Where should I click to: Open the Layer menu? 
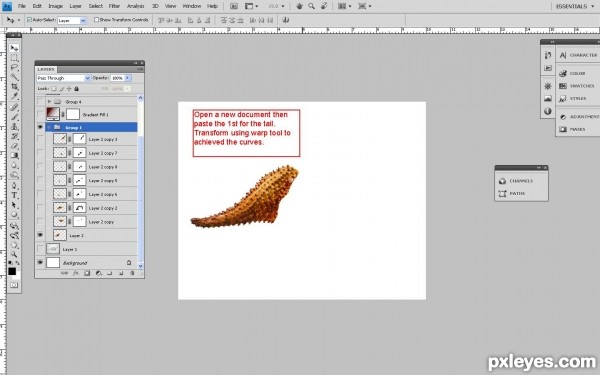[75, 6]
